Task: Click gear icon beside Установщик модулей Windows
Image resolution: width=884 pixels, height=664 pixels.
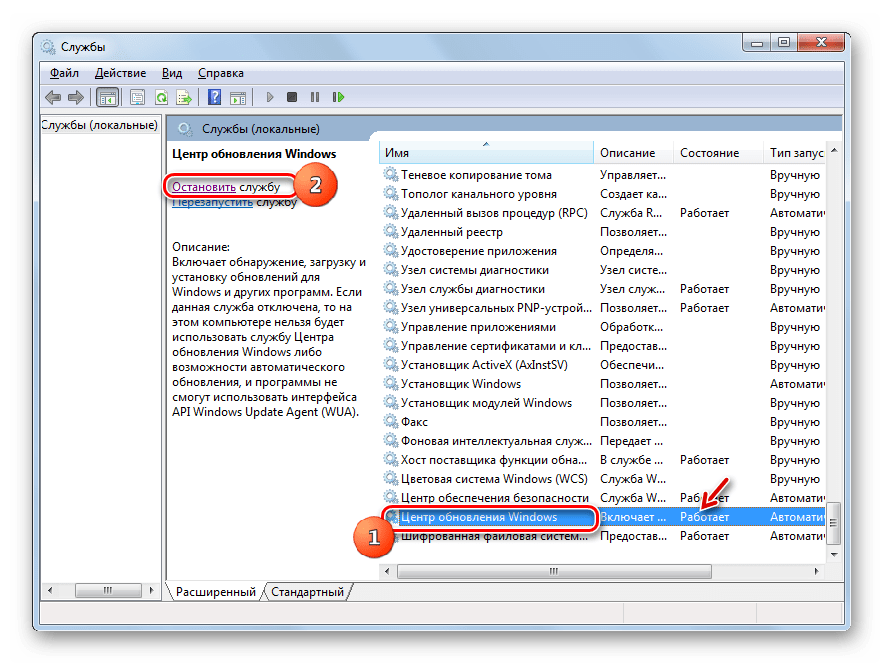Action: click(x=391, y=402)
